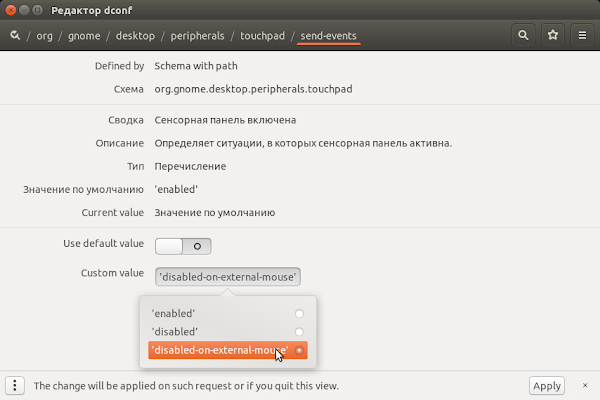Select the send-events path tab

pyautogui.click(x=328, y=36)
